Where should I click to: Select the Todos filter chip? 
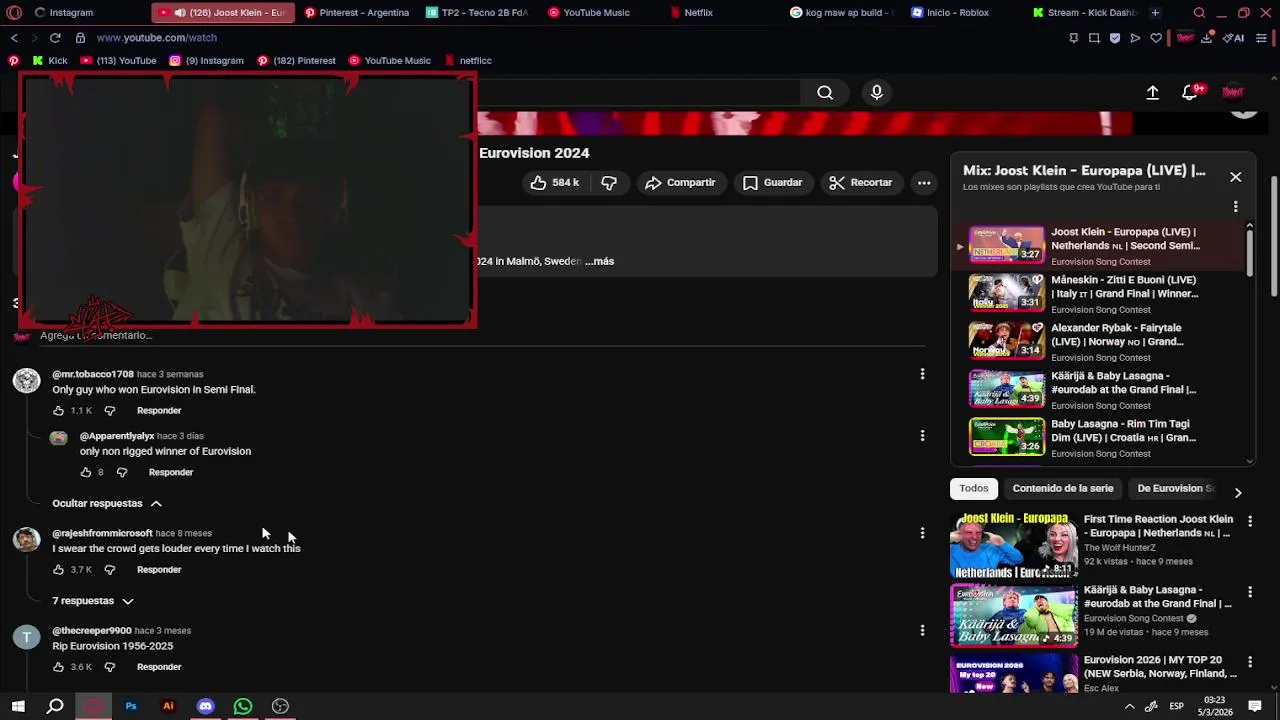click(x=974, y=488)
